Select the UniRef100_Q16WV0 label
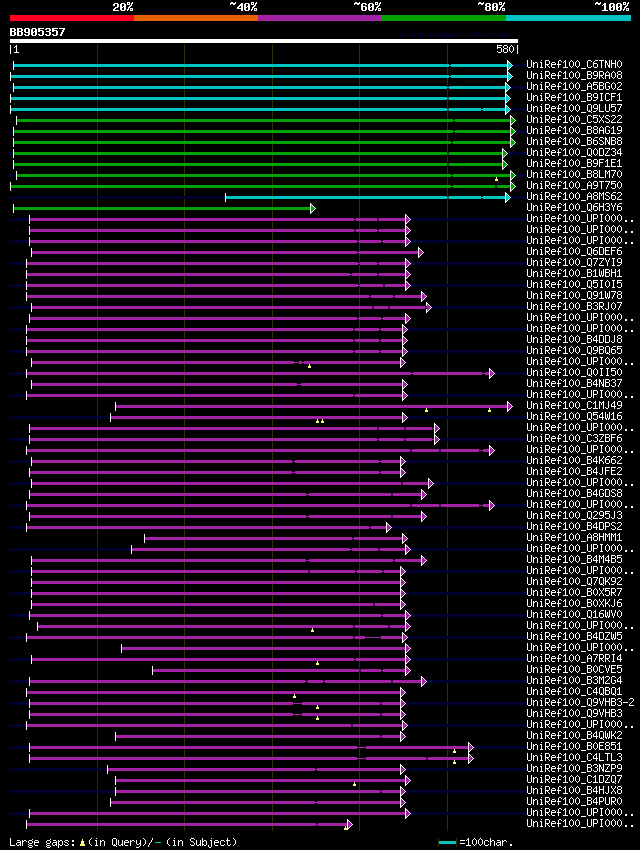 (574, 615)
